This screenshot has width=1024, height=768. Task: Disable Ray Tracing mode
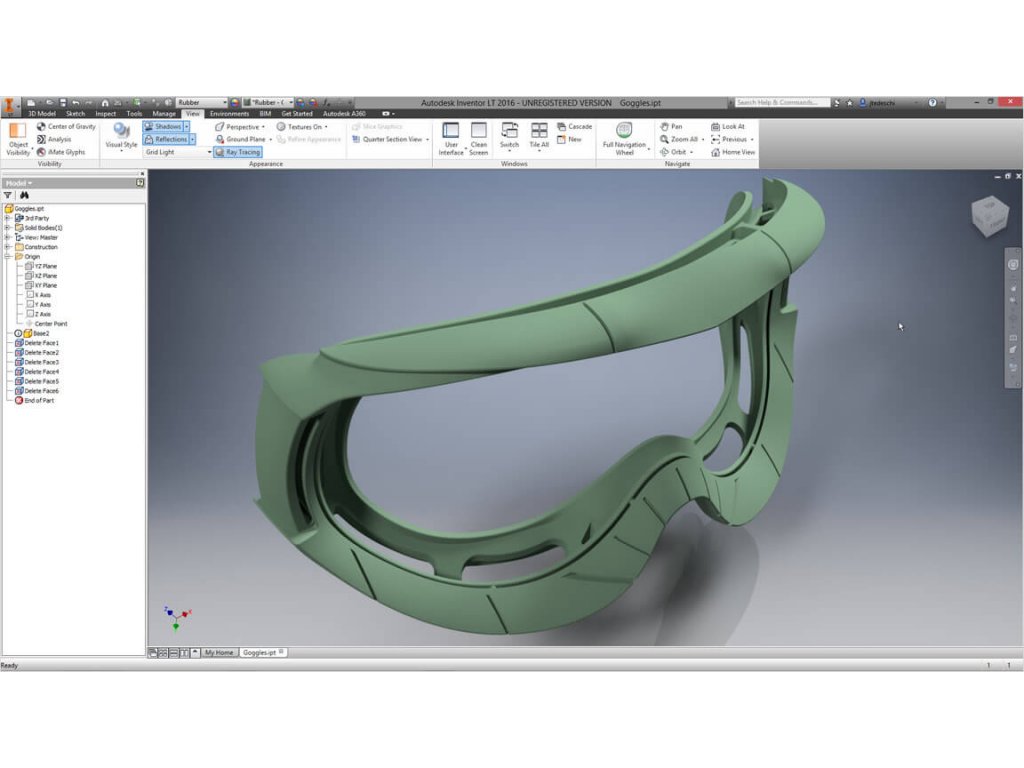[237, 152]
